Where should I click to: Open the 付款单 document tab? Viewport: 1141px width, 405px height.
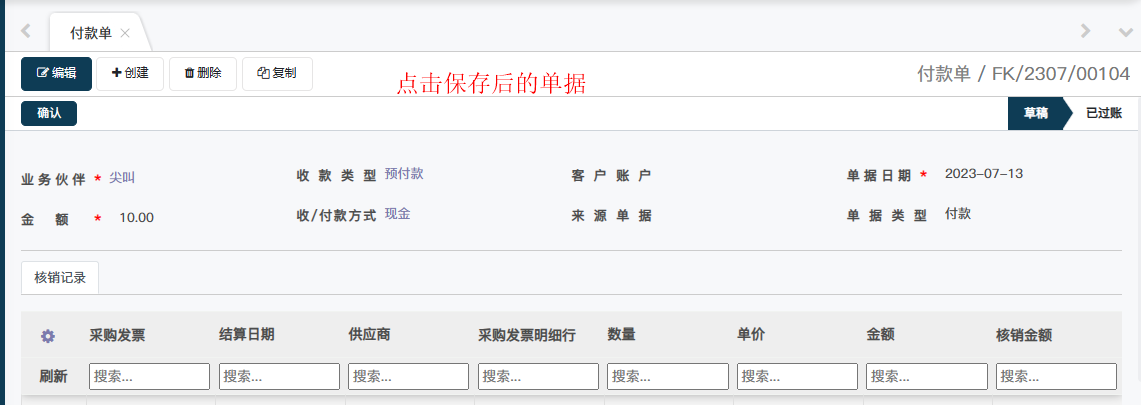coord(90,33)
